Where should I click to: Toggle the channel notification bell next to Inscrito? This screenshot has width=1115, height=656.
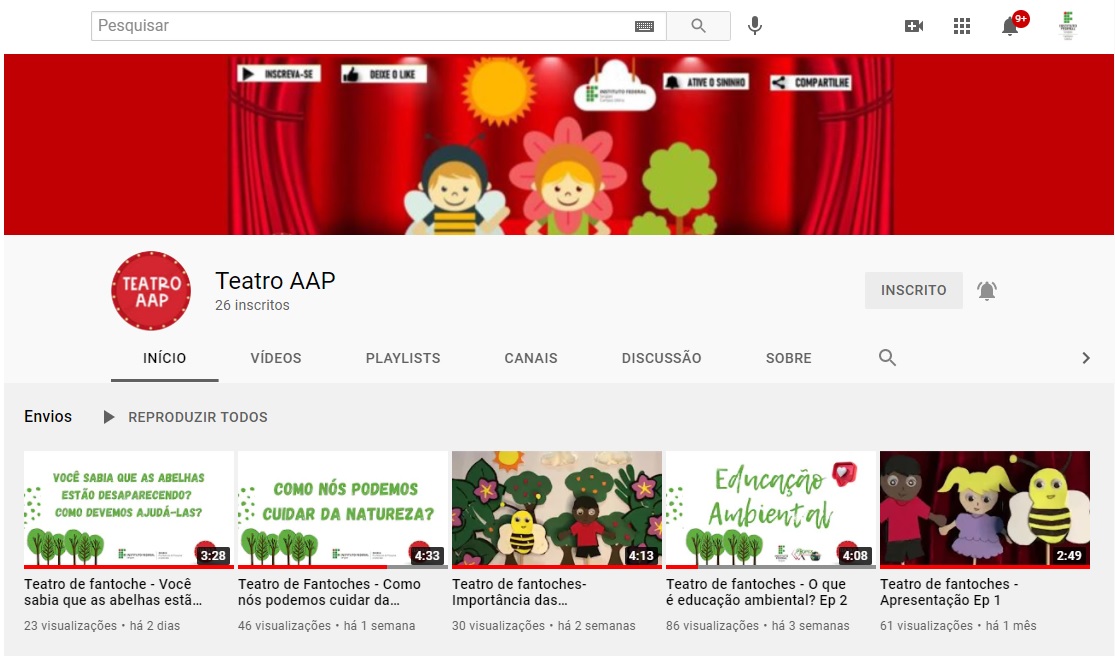tap(987, 291)
